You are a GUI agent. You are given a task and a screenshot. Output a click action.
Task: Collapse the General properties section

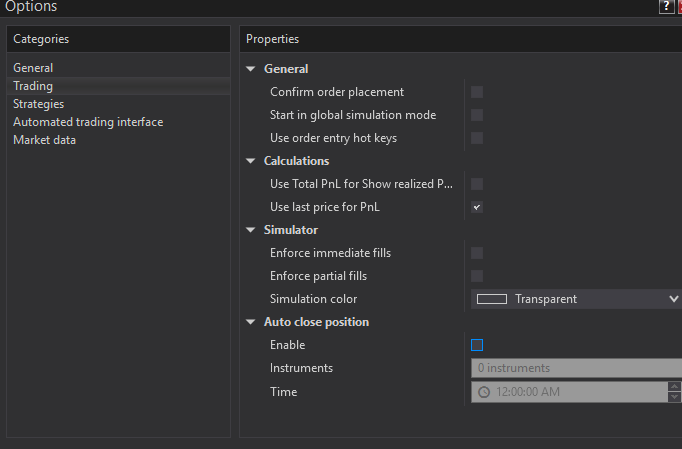250,69
